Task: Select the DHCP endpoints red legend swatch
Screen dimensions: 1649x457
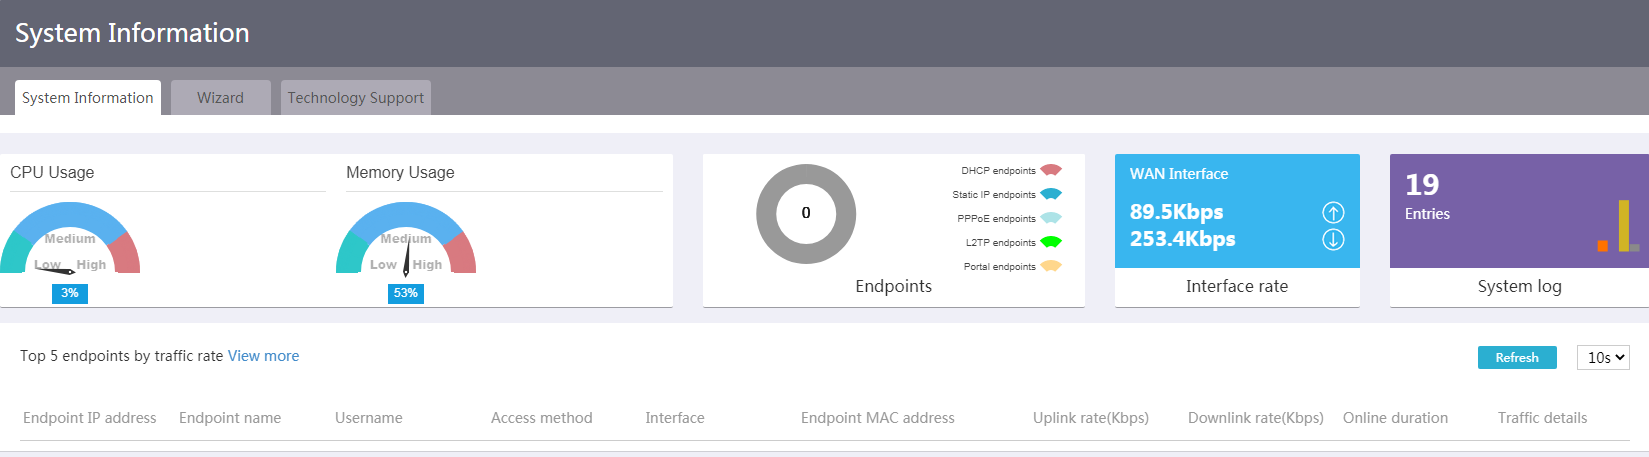Action: (1050, 170)
